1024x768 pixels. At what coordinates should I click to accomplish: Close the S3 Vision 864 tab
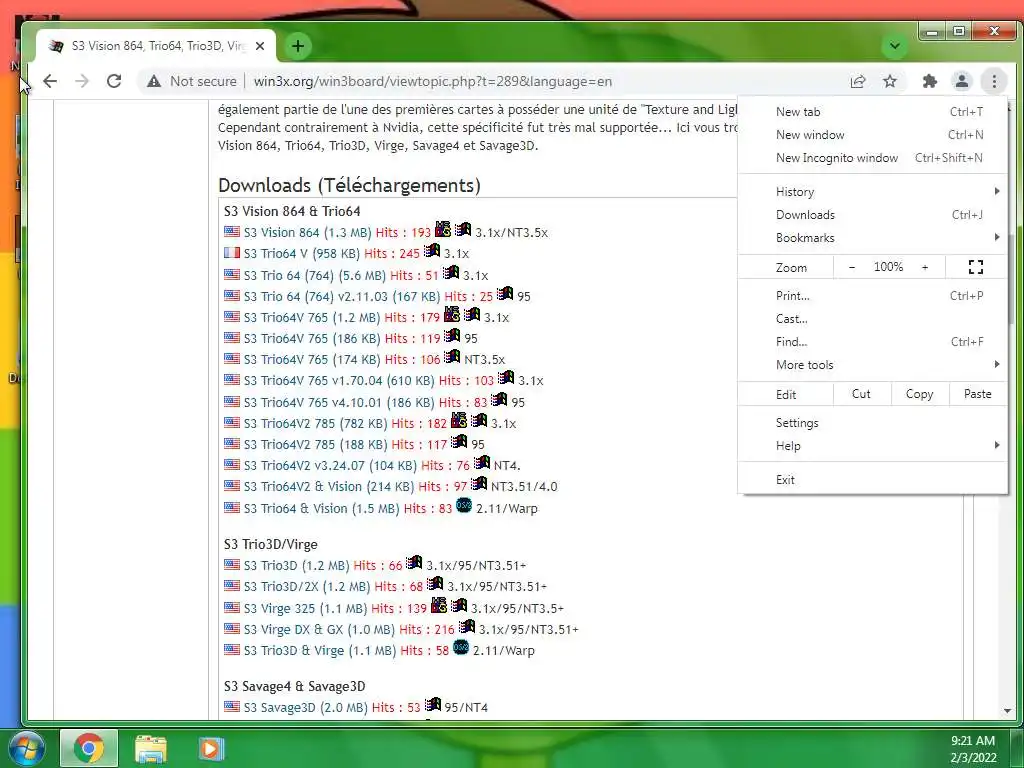click(x=260, y=46)
